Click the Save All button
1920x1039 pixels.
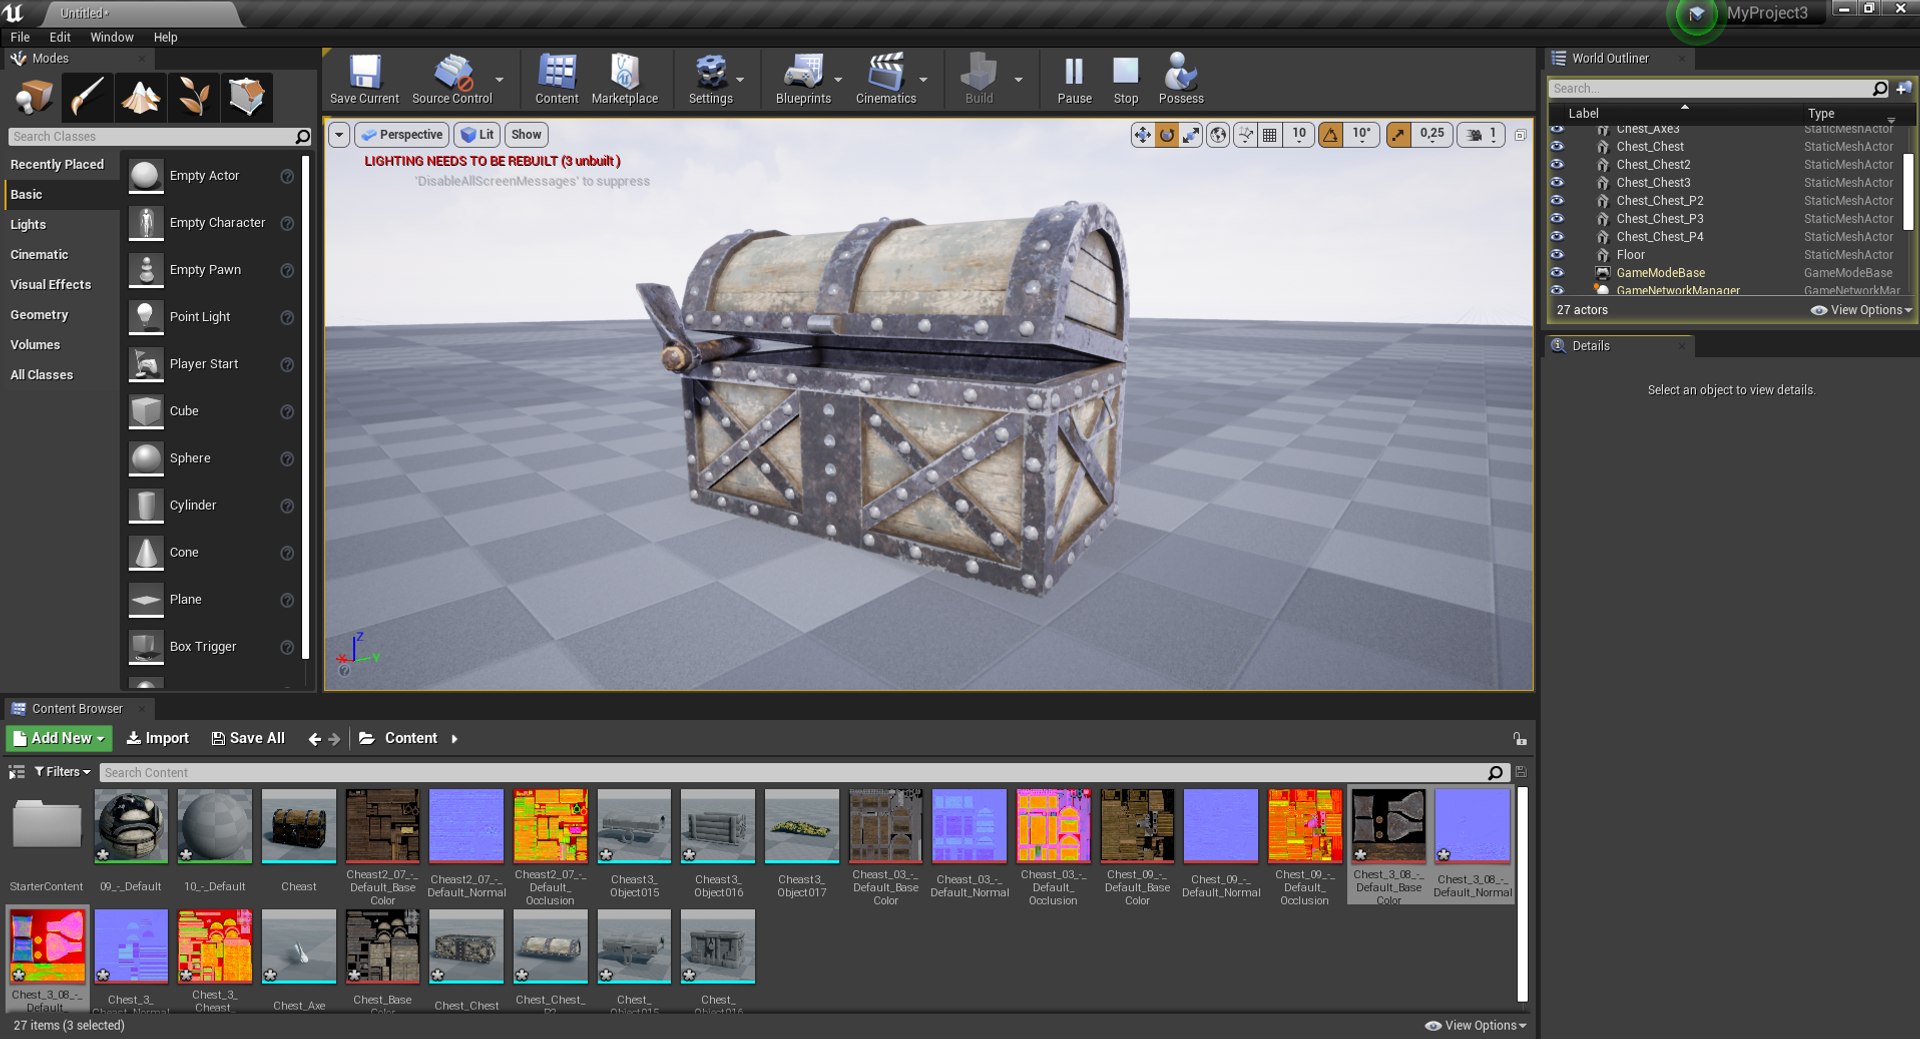(248, 738)
